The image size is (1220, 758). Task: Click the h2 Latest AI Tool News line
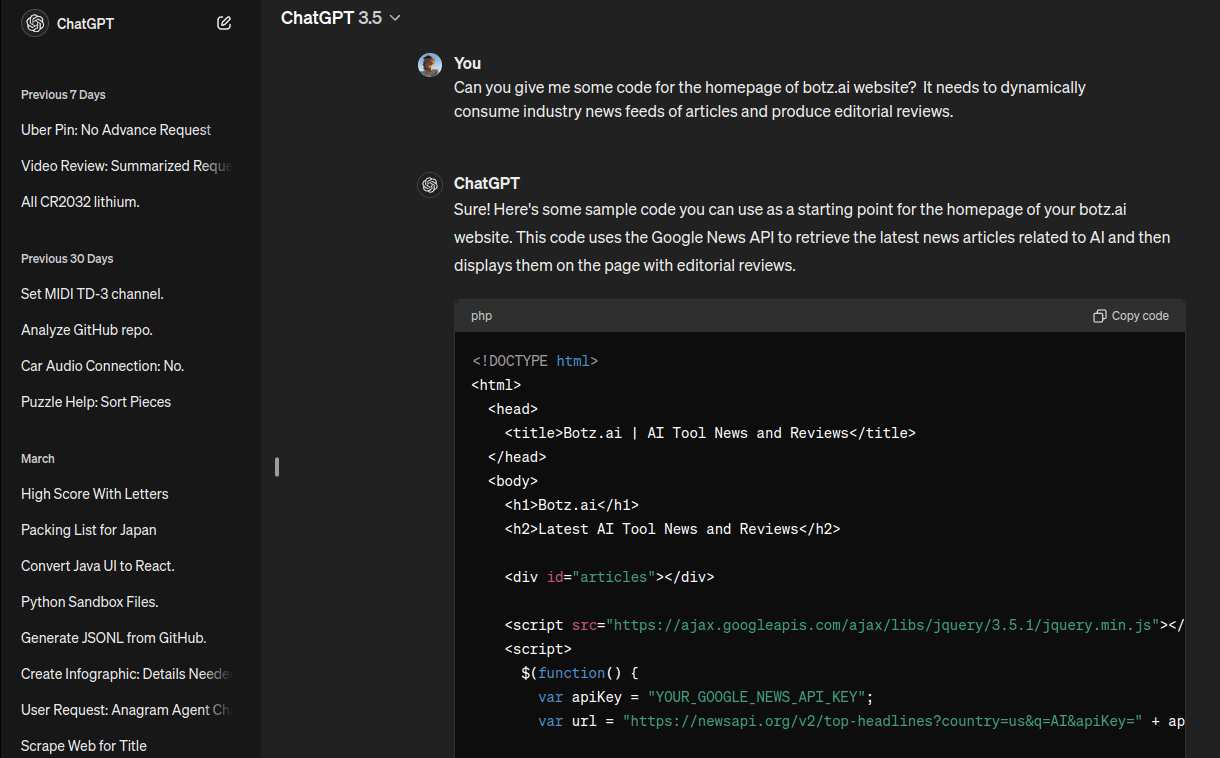[673, 529]
